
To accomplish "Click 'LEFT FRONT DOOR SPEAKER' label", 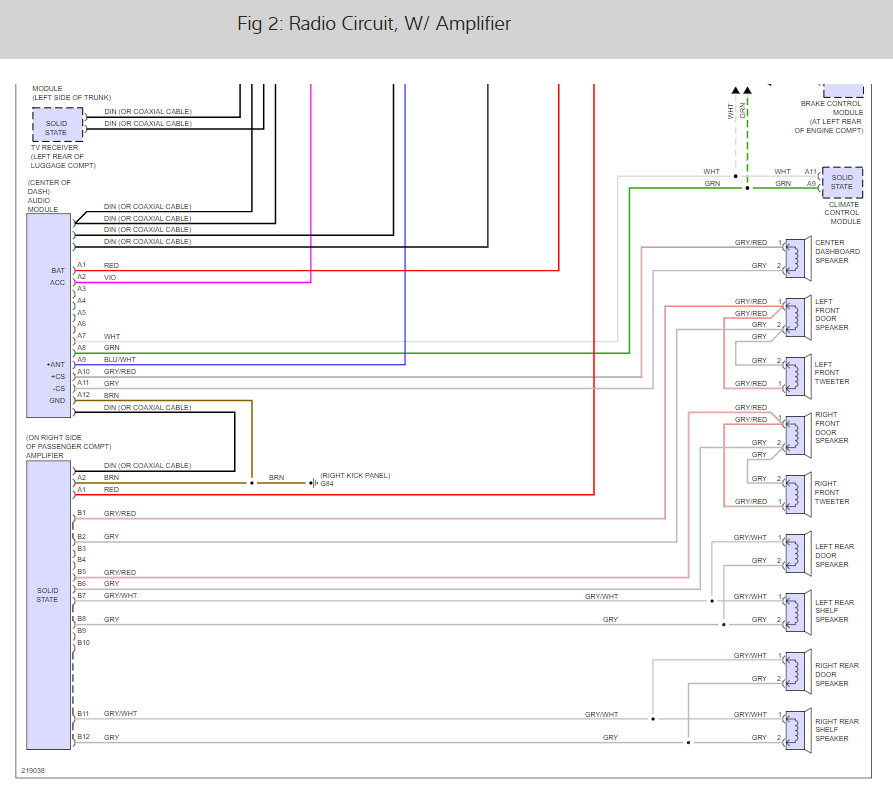I will pyautogui.click(x=831, y=314).
